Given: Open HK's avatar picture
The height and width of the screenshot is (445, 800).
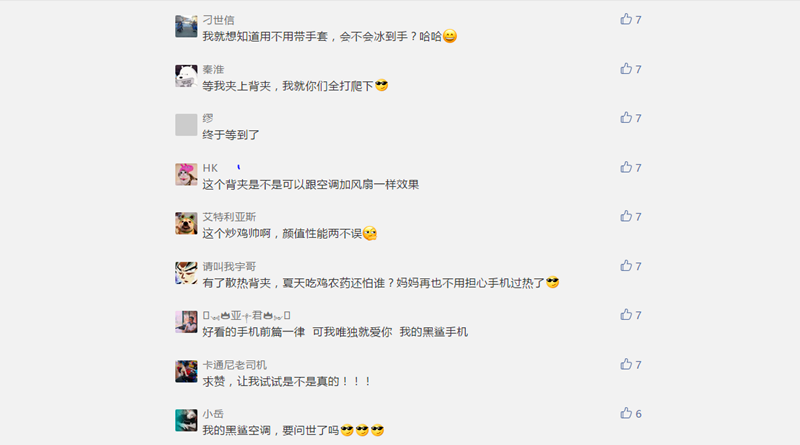Looking at the screenshot, I should click(x=186, y=175).
